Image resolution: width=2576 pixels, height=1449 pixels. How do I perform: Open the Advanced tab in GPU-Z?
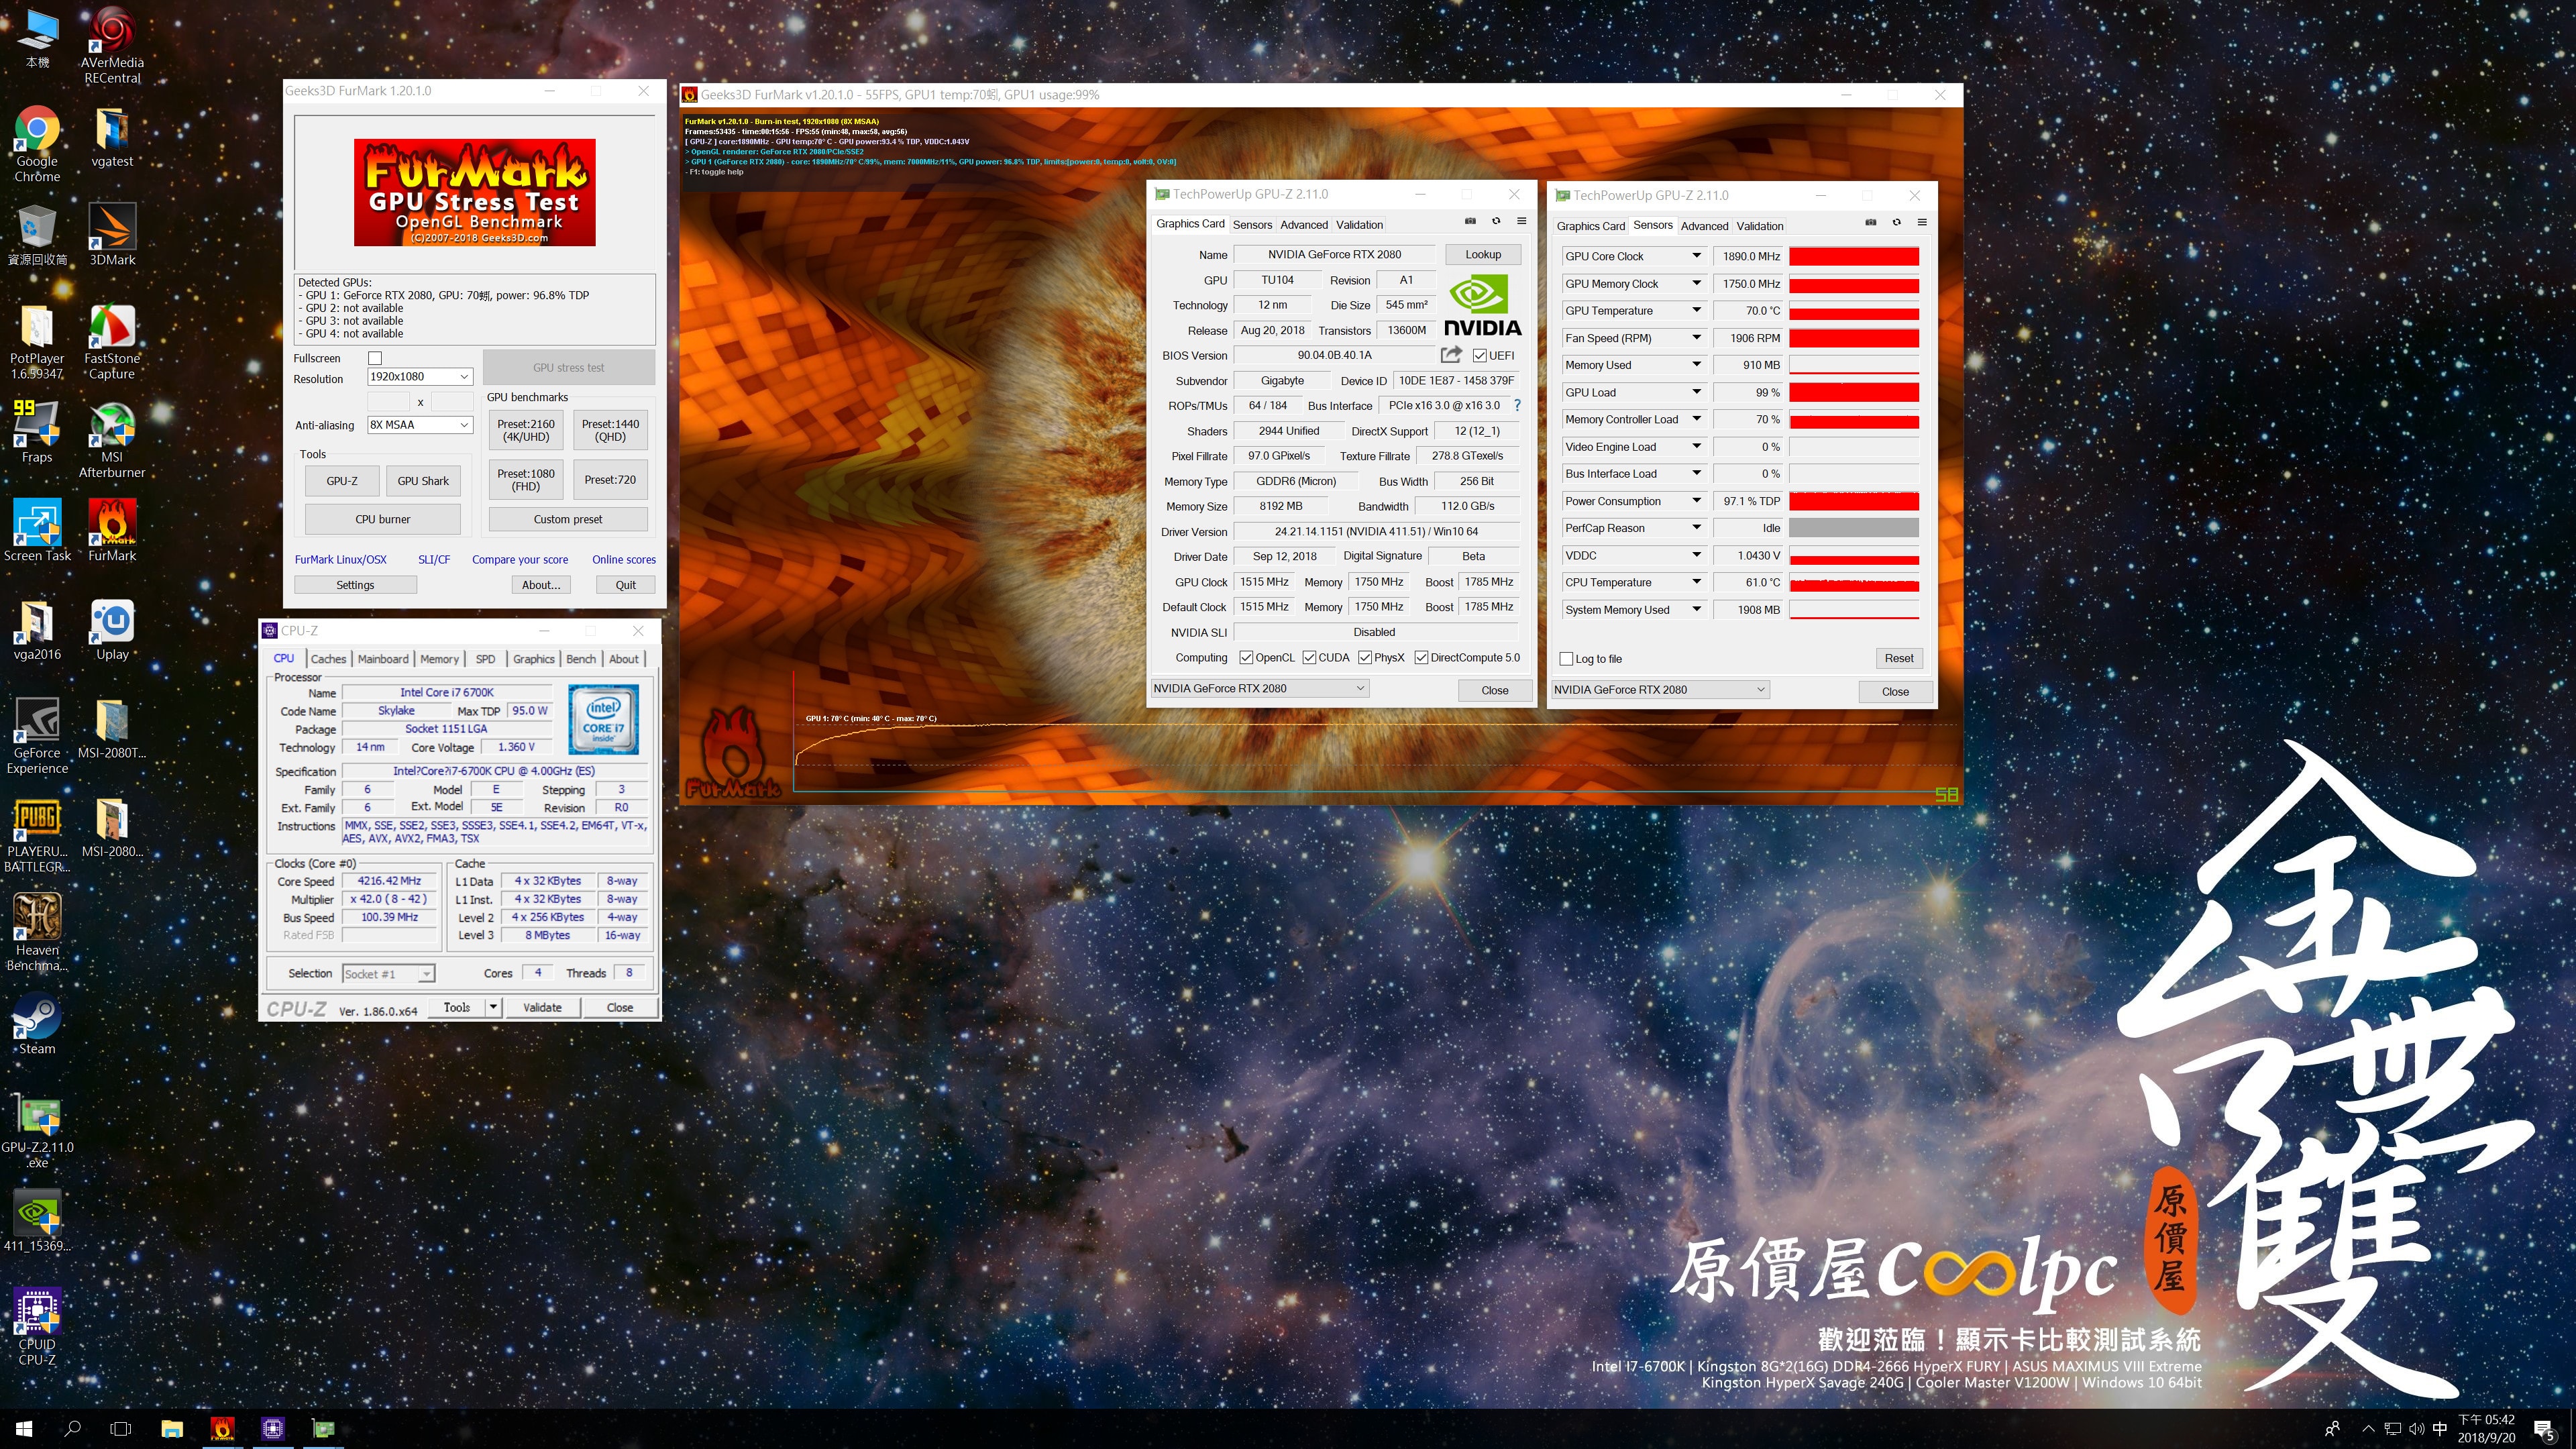pos(1304,225)
